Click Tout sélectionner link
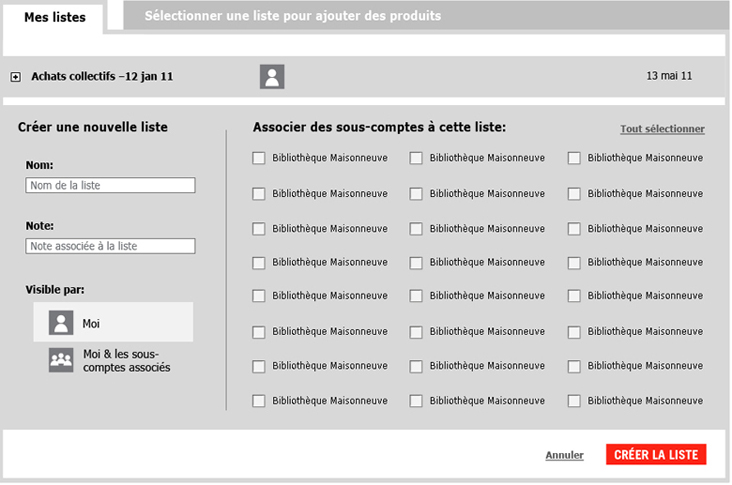The height and width of the screenshot is (485, 732). (x=662, y=129)
